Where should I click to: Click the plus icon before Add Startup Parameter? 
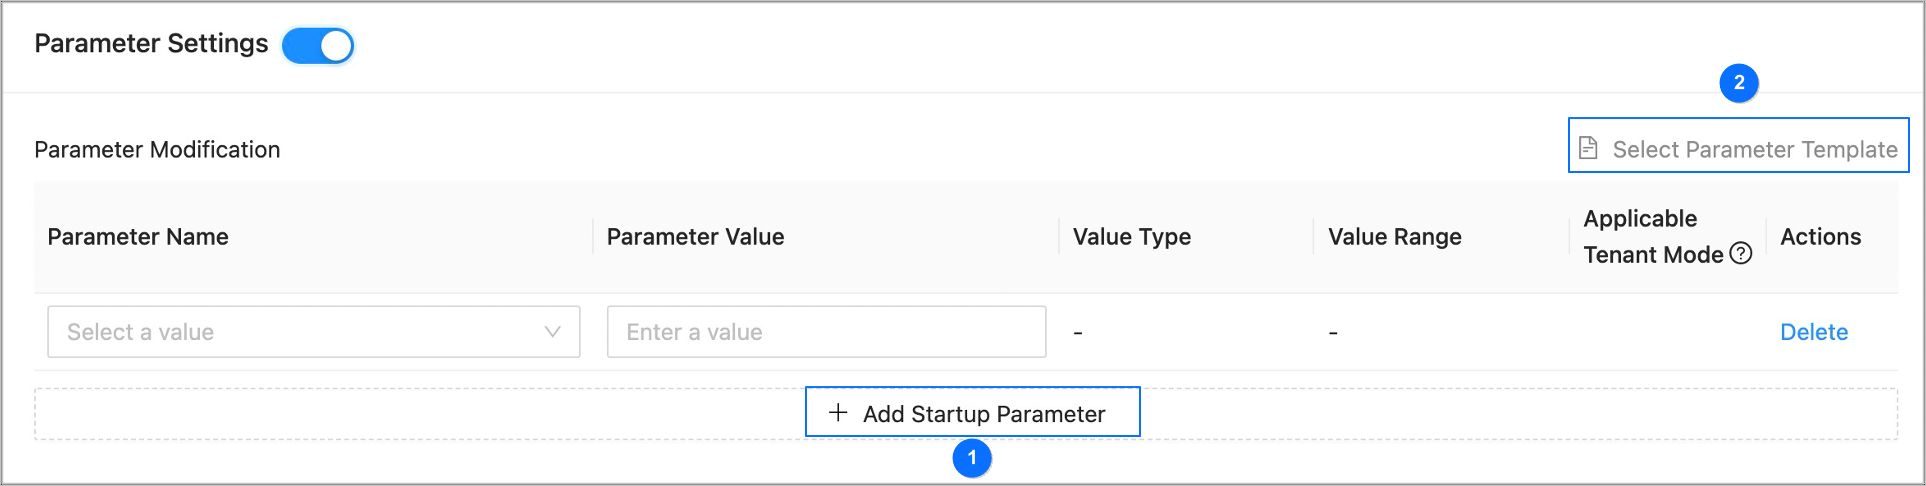pyautogui.click(x=838, y=413)
